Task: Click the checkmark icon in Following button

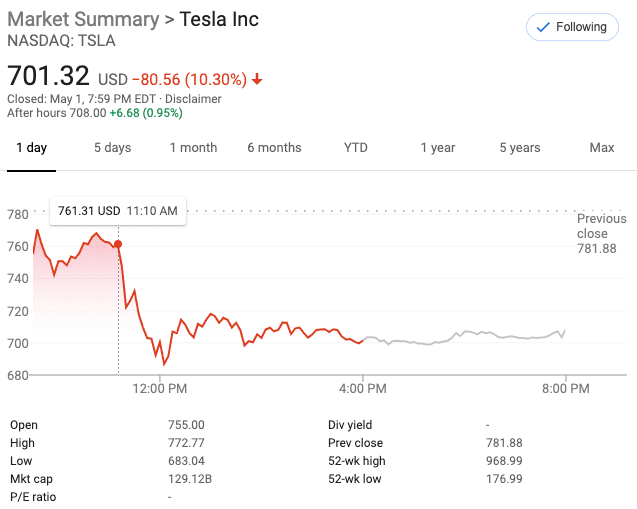Action: pyautogui.click(x=543, y=27)
